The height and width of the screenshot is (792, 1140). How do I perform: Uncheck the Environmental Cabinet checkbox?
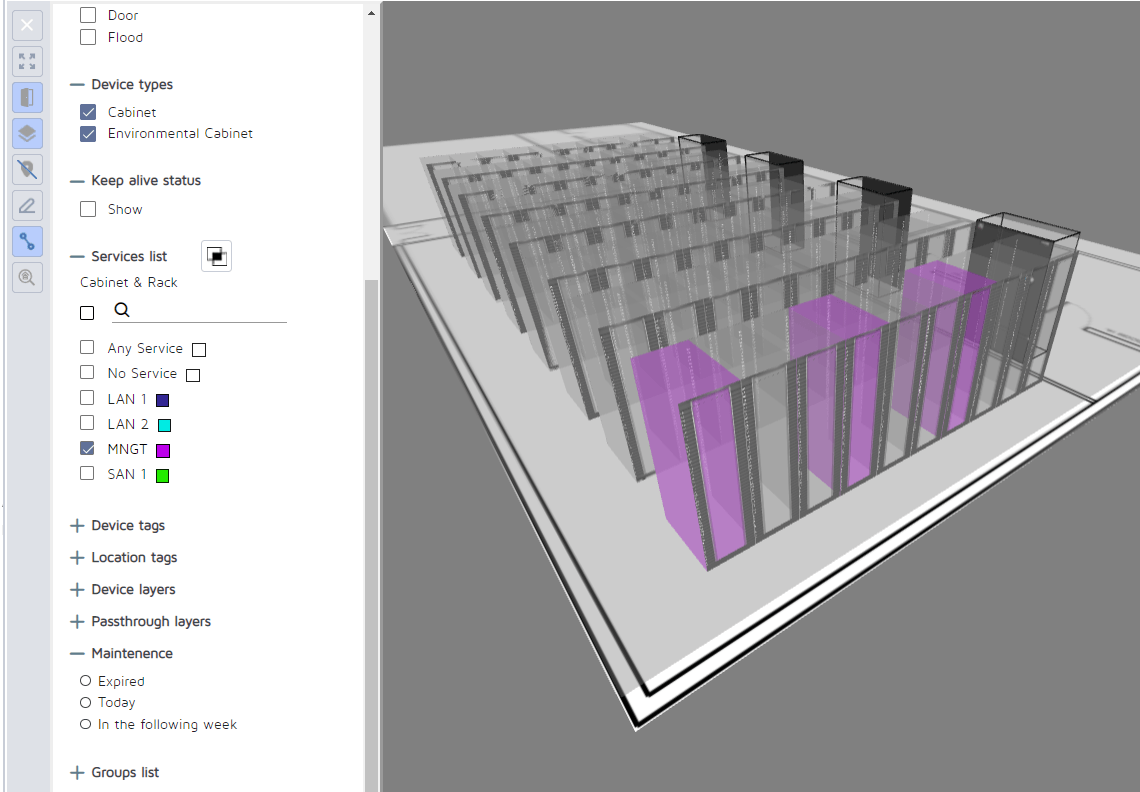click(88, 133)
